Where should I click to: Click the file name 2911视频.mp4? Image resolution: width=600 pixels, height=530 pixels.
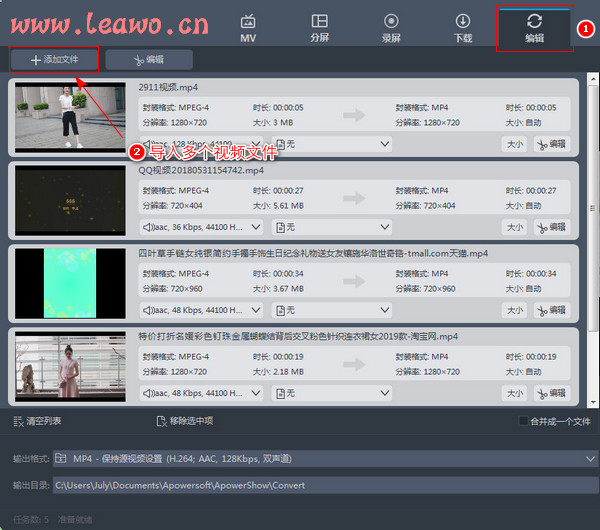click(x=168, y=87)
